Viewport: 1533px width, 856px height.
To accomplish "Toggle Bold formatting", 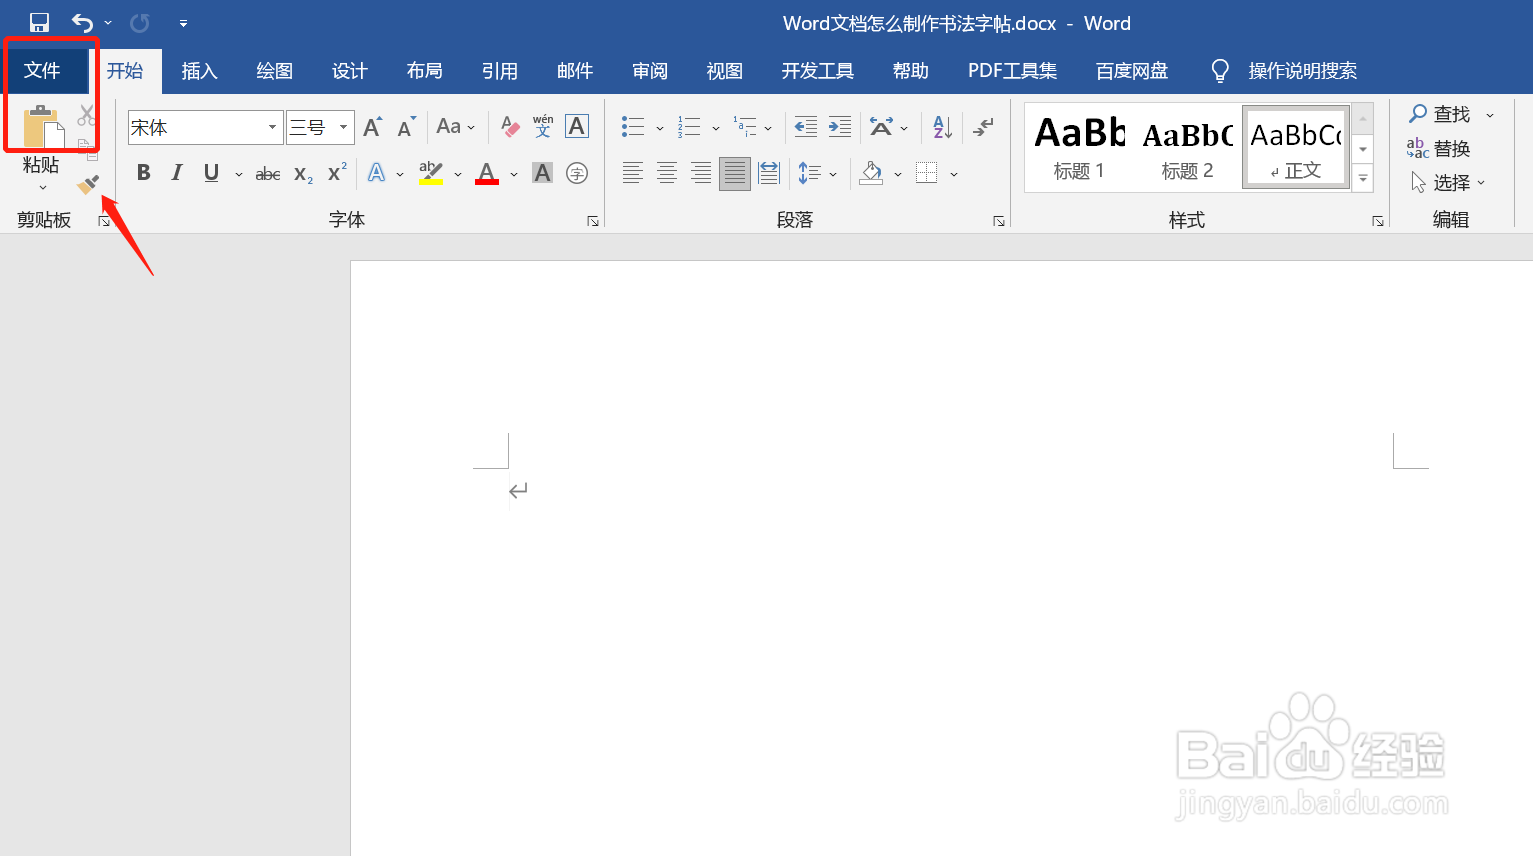I will (144, 173).
